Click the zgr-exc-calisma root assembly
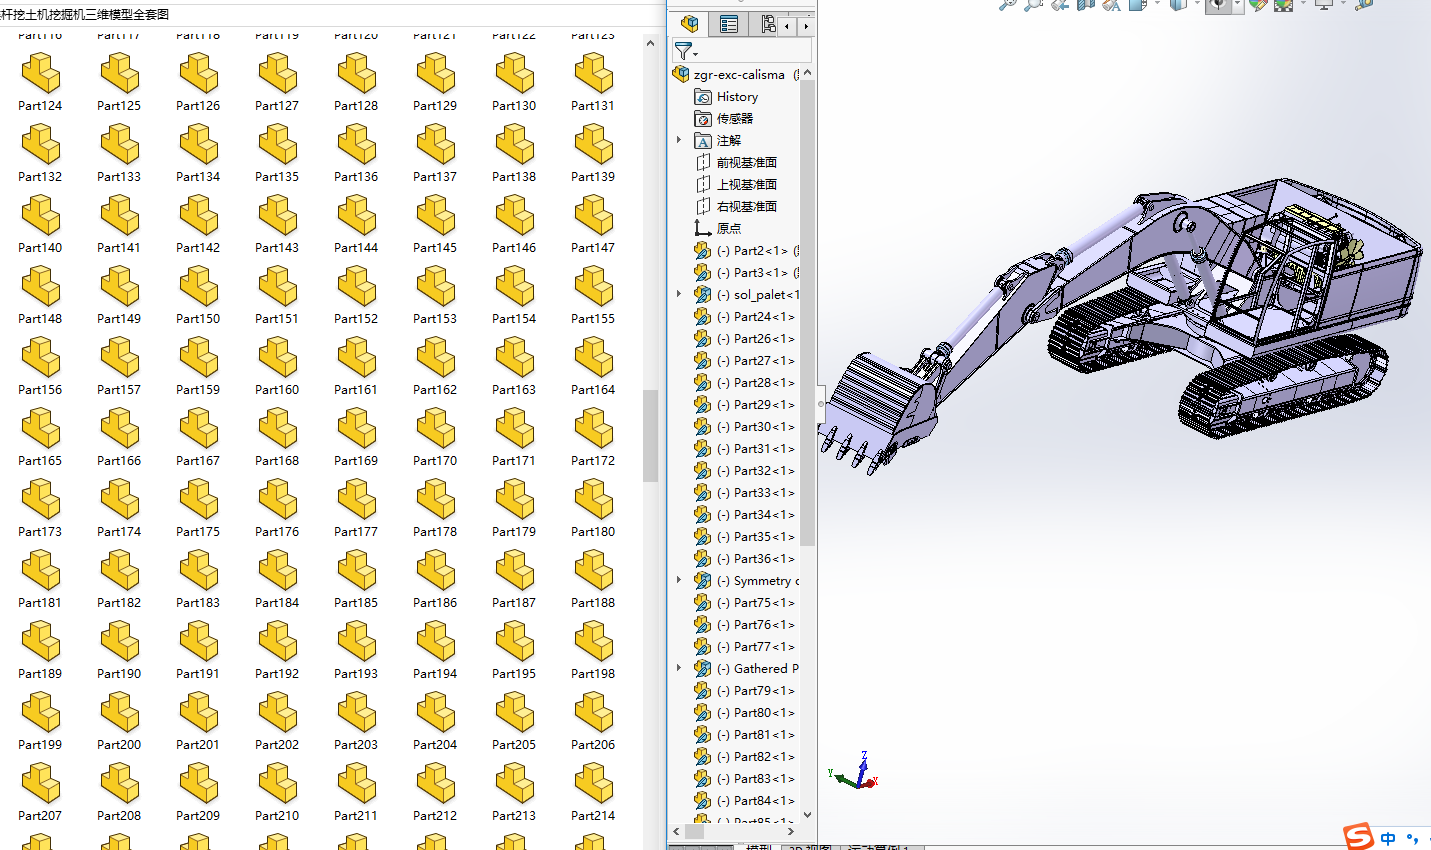This screenshot has height=850, width=1431. point(738,75)
